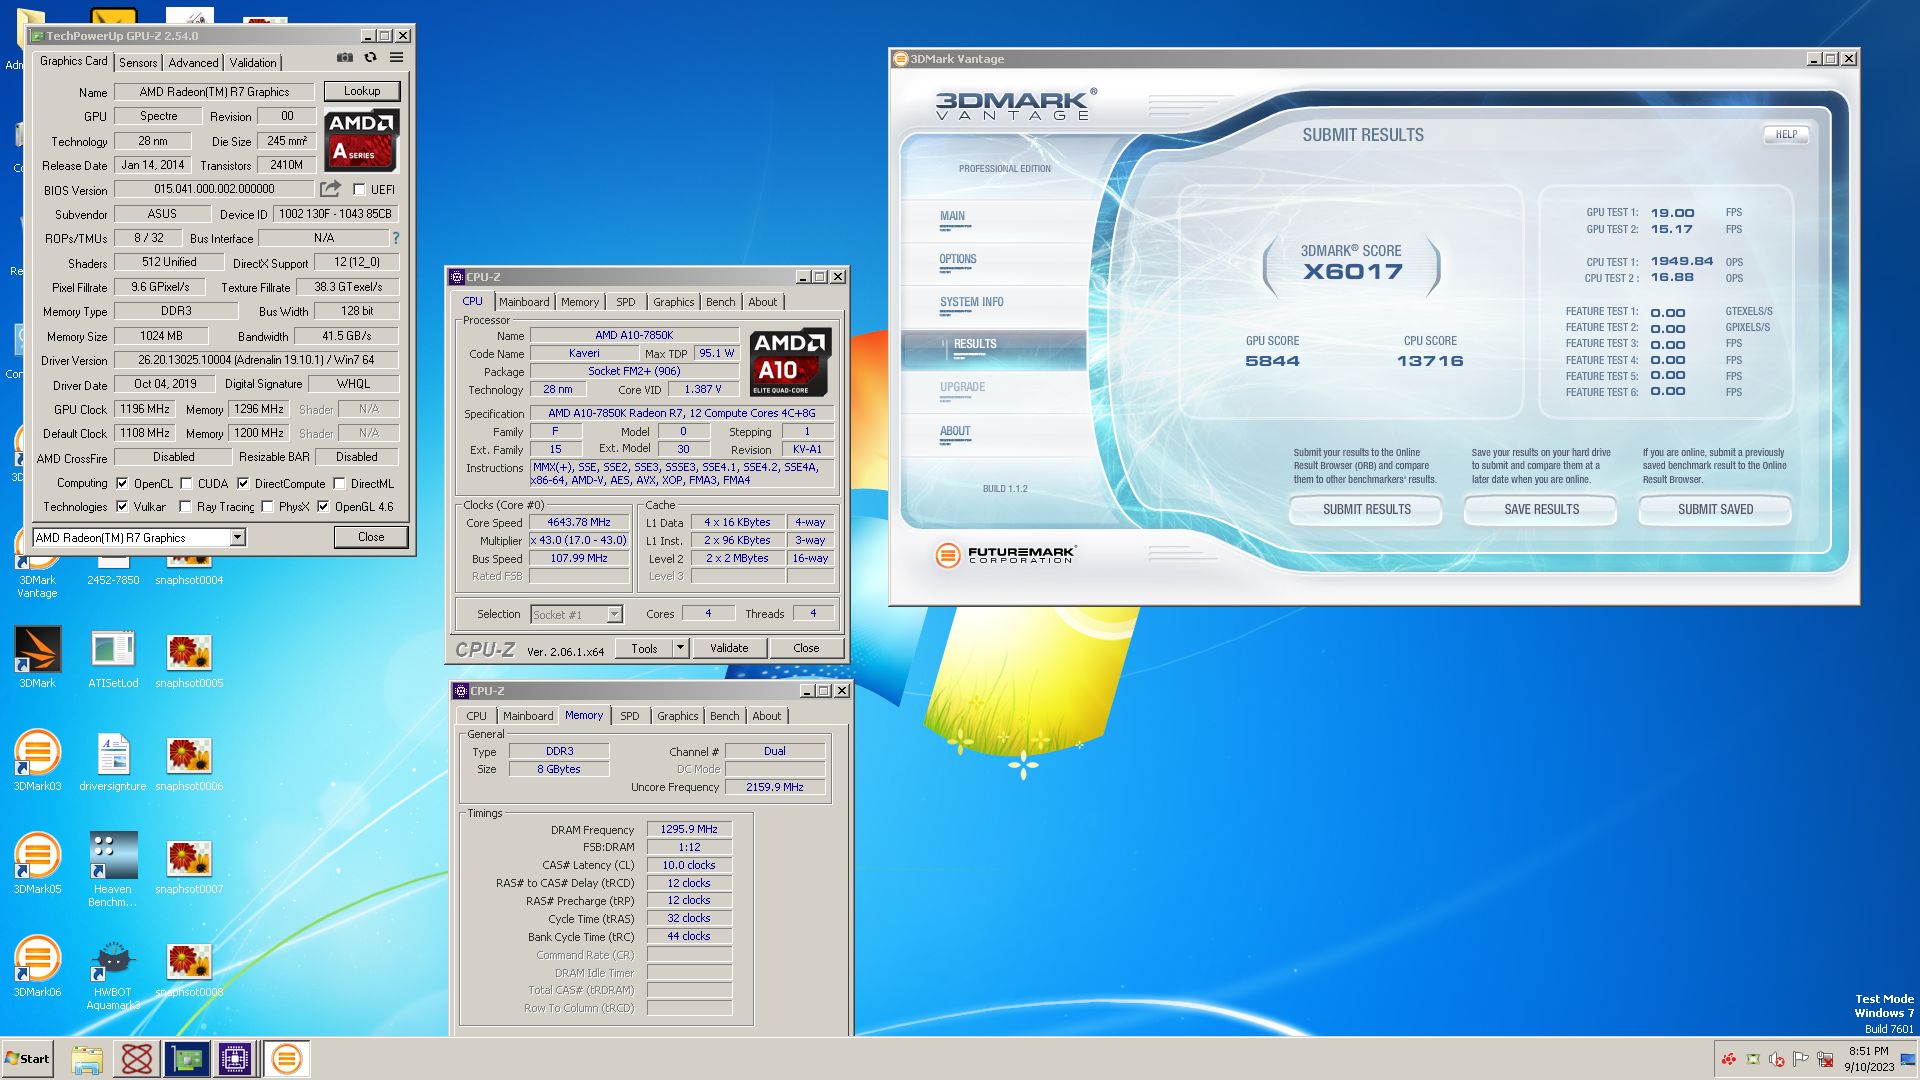The height and width of the screenshot is (1080, 1920).
Task: Open the 3DMark desktop shortcut
Action: tap(37, 657)
